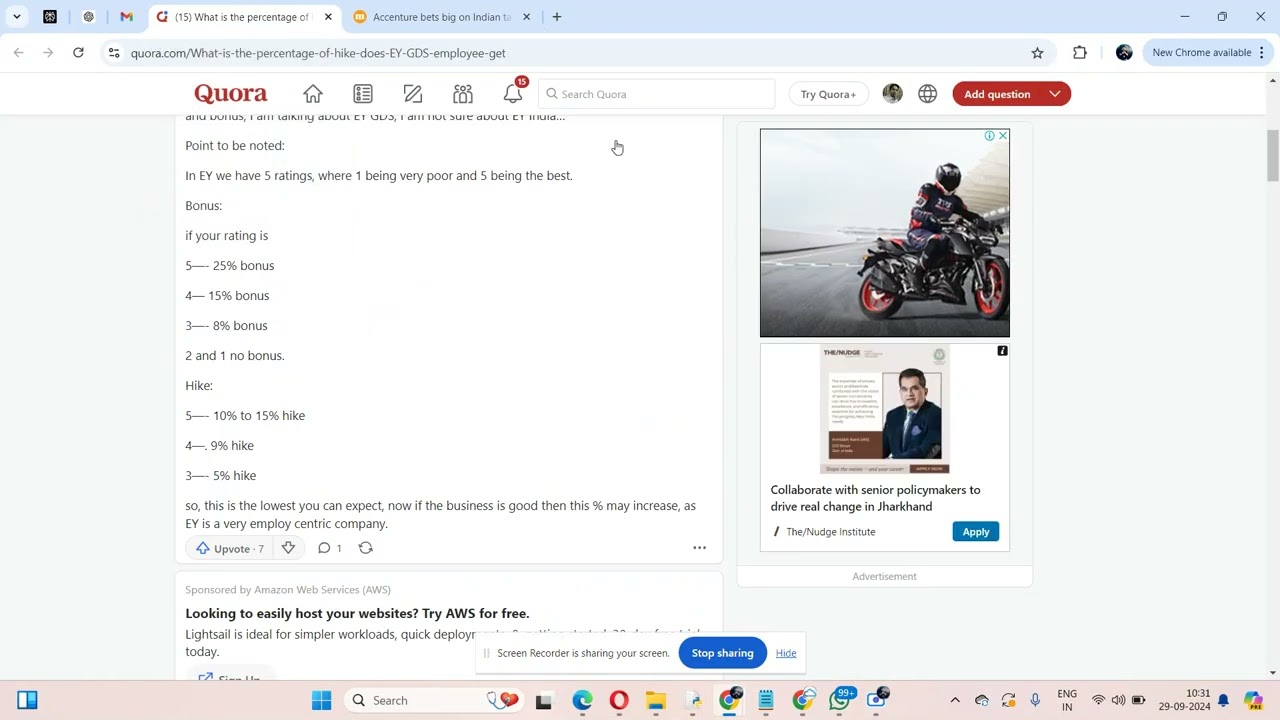Open the taskbar Task View icon

544,700
